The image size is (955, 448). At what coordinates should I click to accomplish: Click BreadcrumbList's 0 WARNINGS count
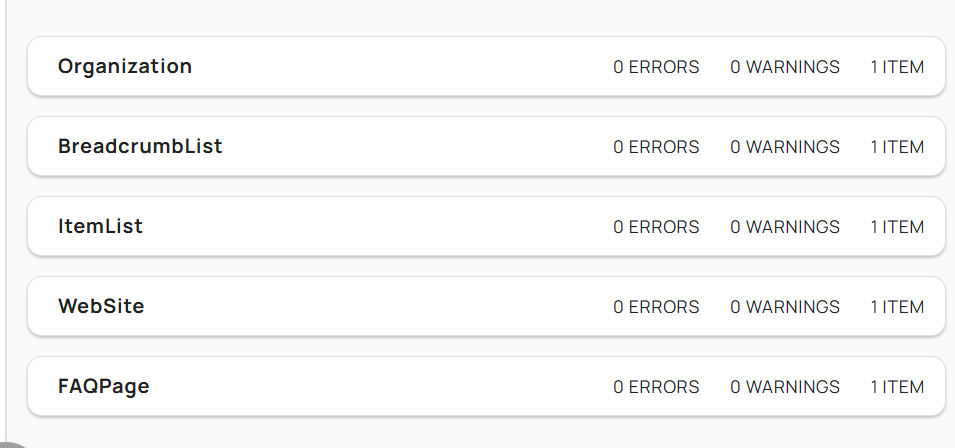pyautogui.click(x=785, y=147)
